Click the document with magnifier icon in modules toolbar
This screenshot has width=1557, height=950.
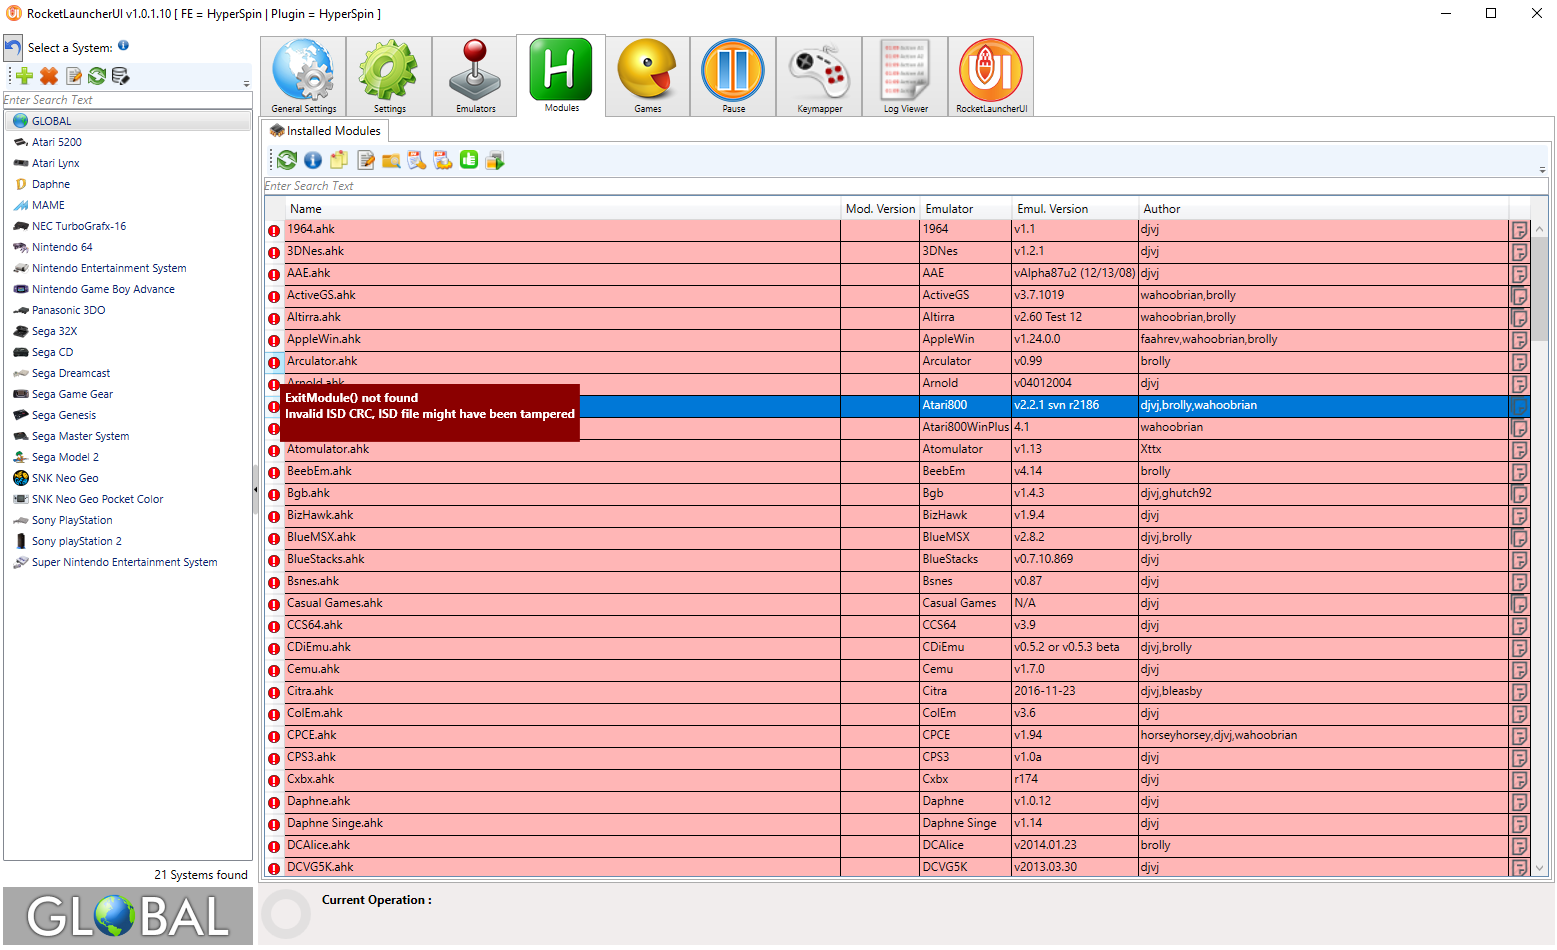tap(417, 160)
